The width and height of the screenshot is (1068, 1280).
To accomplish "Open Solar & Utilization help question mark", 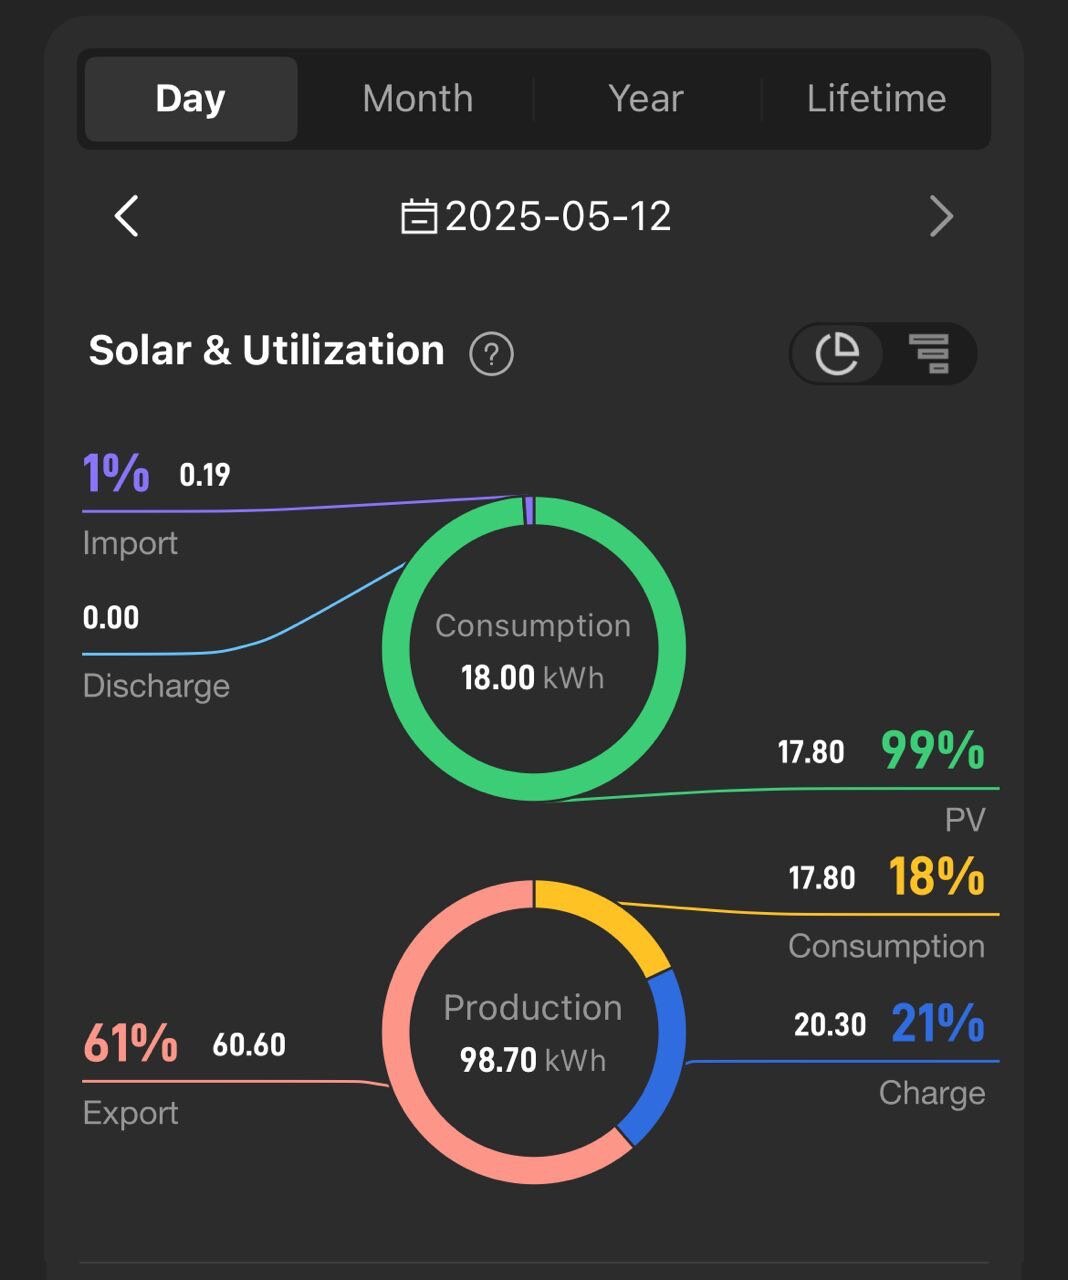I will [491, 354].
